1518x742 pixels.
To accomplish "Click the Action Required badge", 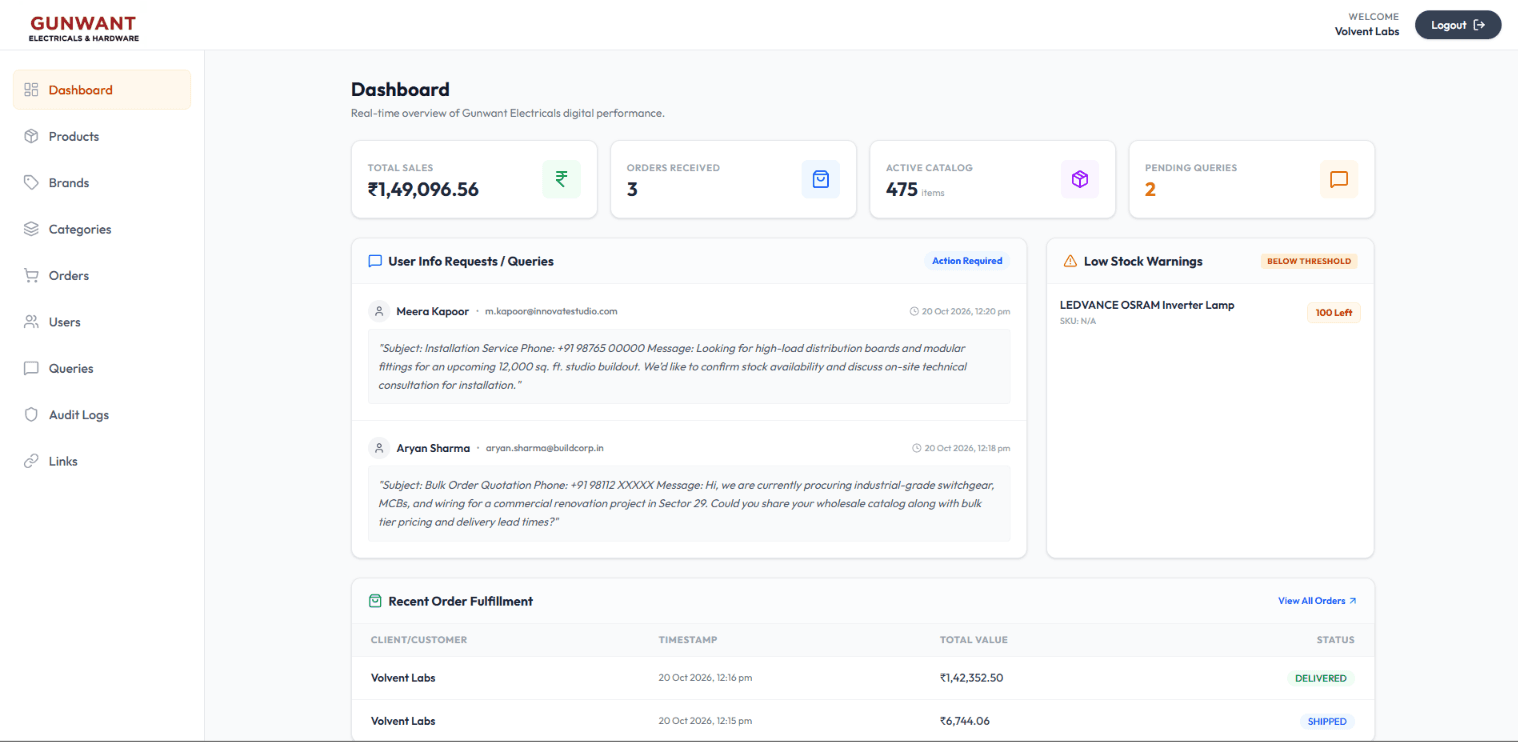I will (x=967, y=261).
